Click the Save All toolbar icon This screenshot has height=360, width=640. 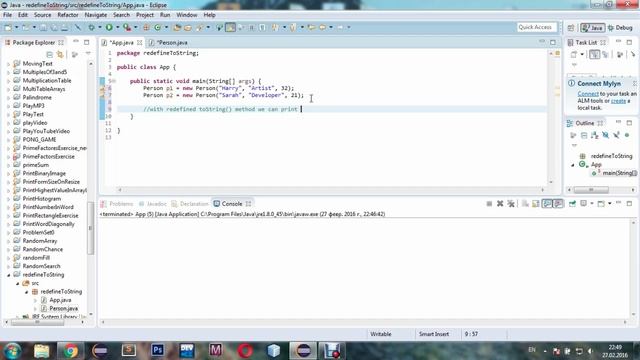53,27
